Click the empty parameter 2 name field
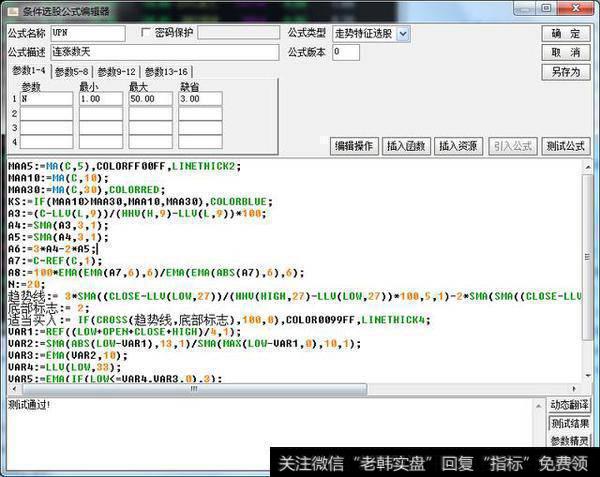Viewport: 600px width, 477px height. pyautogui.click(x=46, y=114)
